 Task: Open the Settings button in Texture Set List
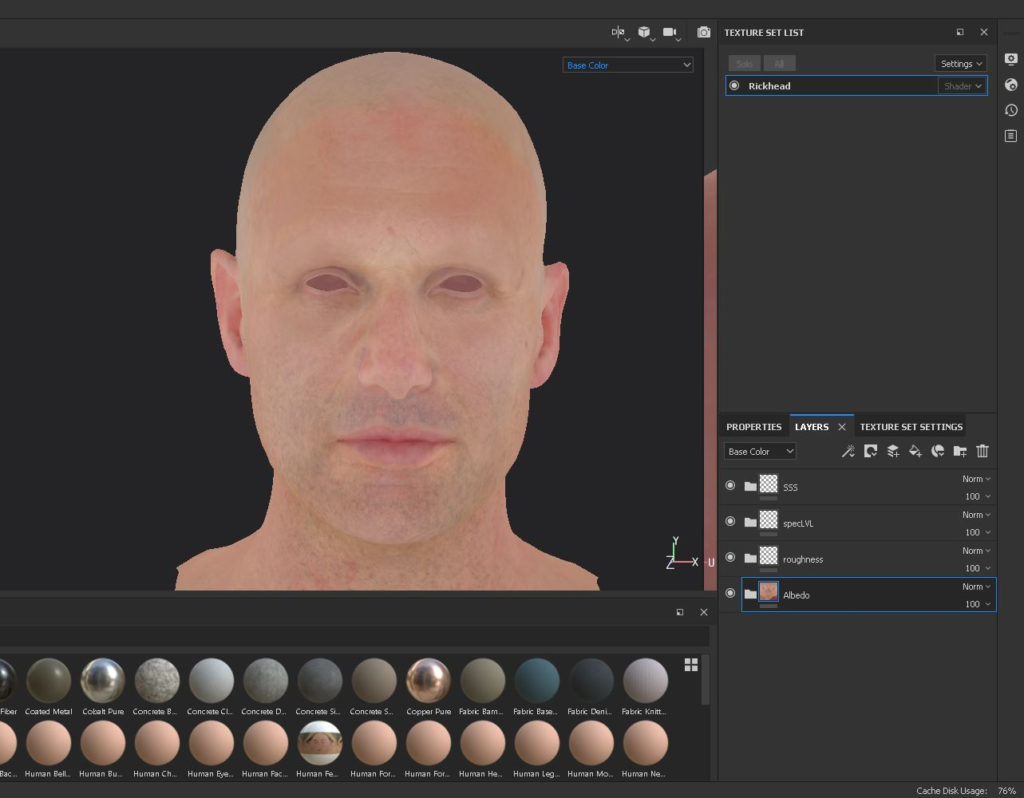(960, 64)
